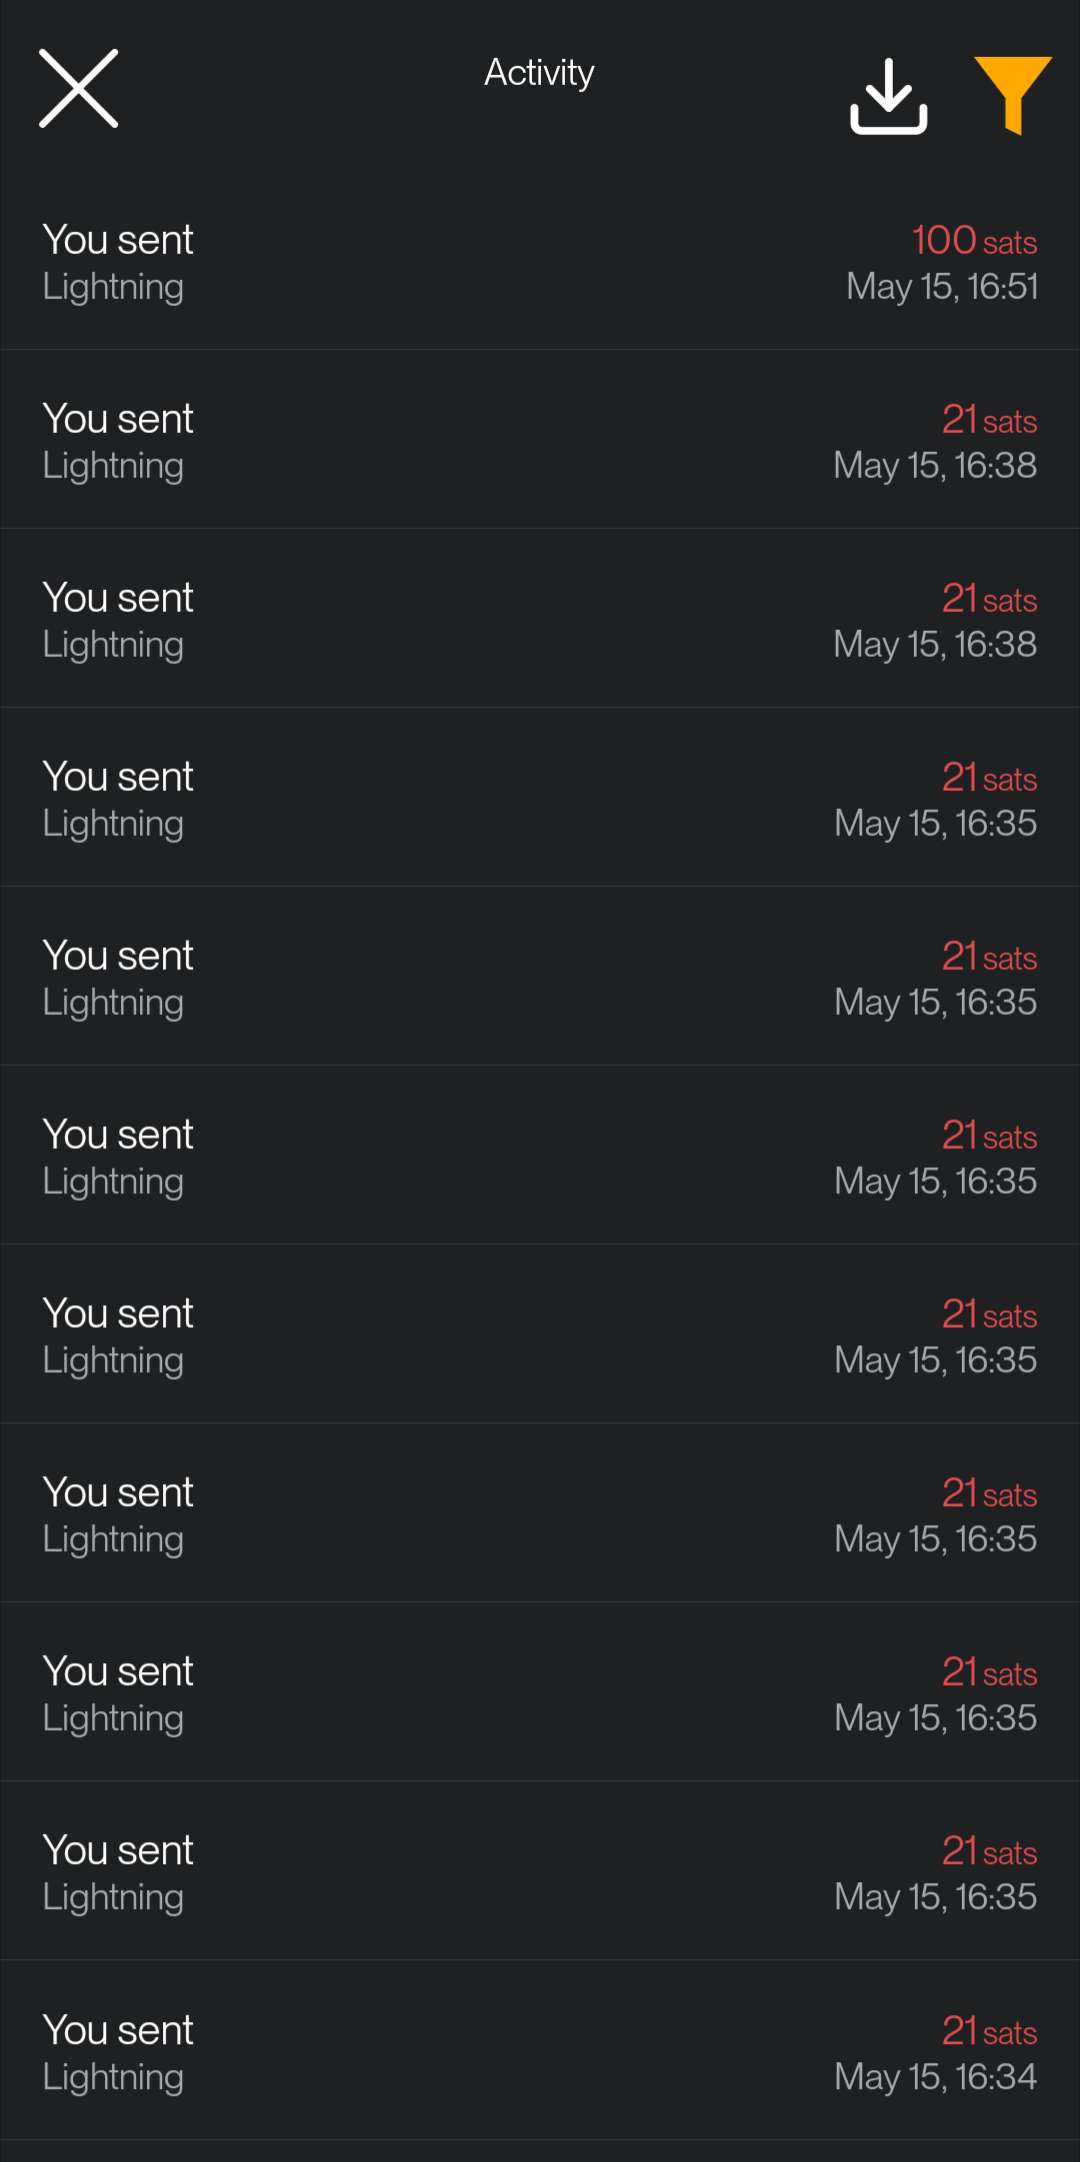The height and width of the screenshot is (2162, 1080).
Task: Select the upper 21 sats payment at 16:38
Action: 540,439
